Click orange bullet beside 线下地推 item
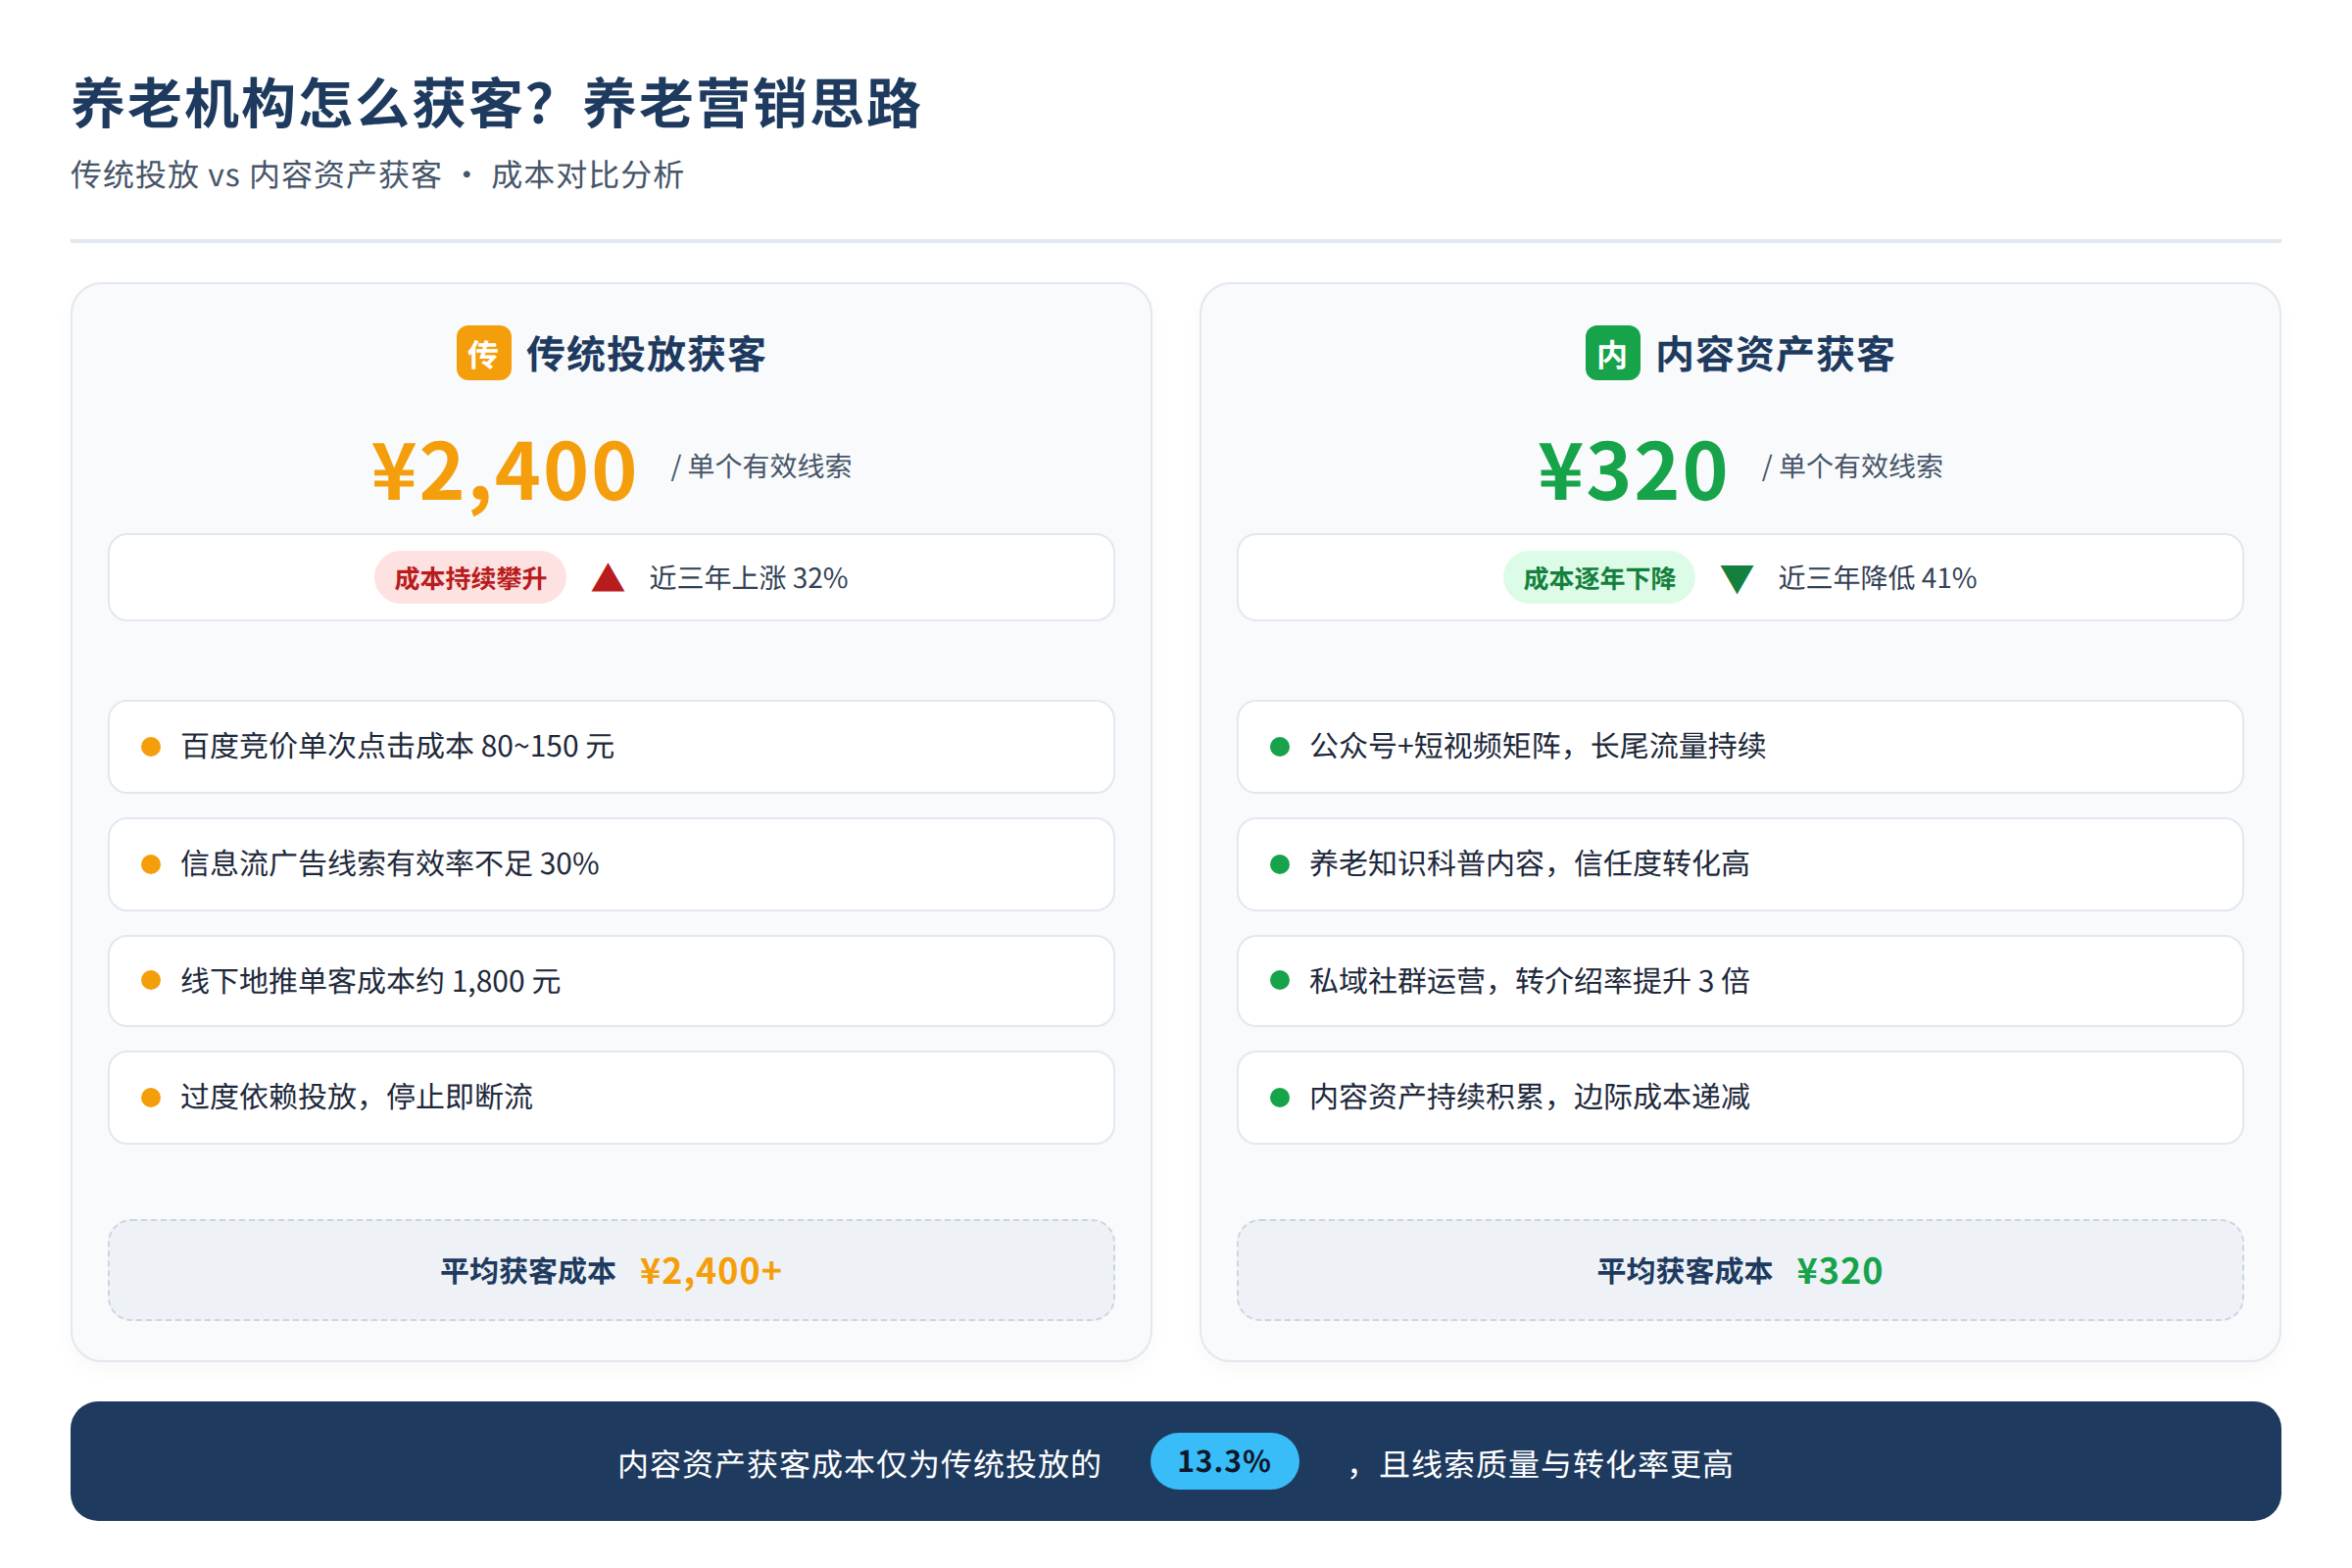The height and width of the screenshot is (1568, 2352). tap(151, 980)
